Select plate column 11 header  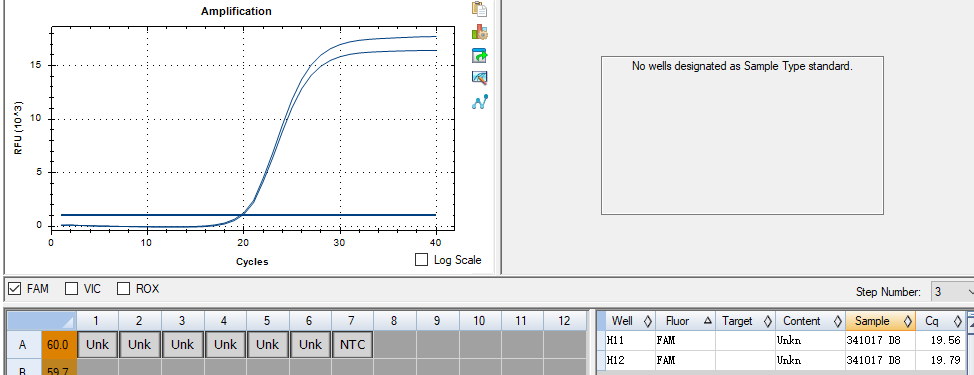(x=522, y=321)
